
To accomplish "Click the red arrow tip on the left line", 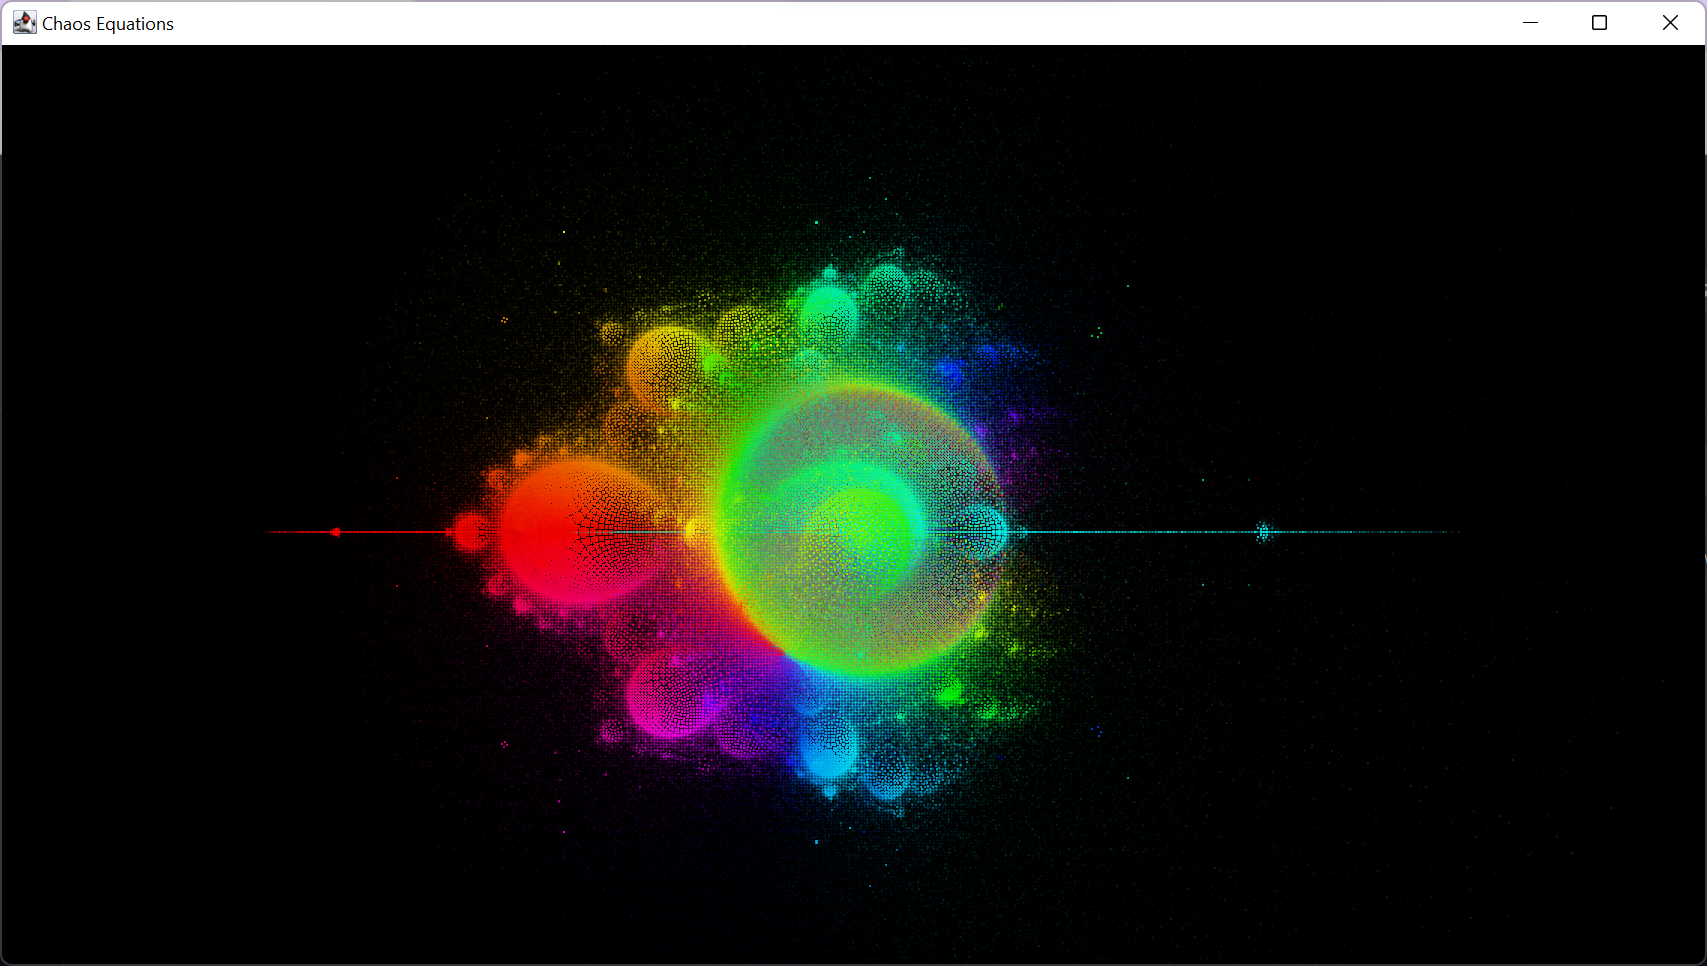I will point(335,533).
